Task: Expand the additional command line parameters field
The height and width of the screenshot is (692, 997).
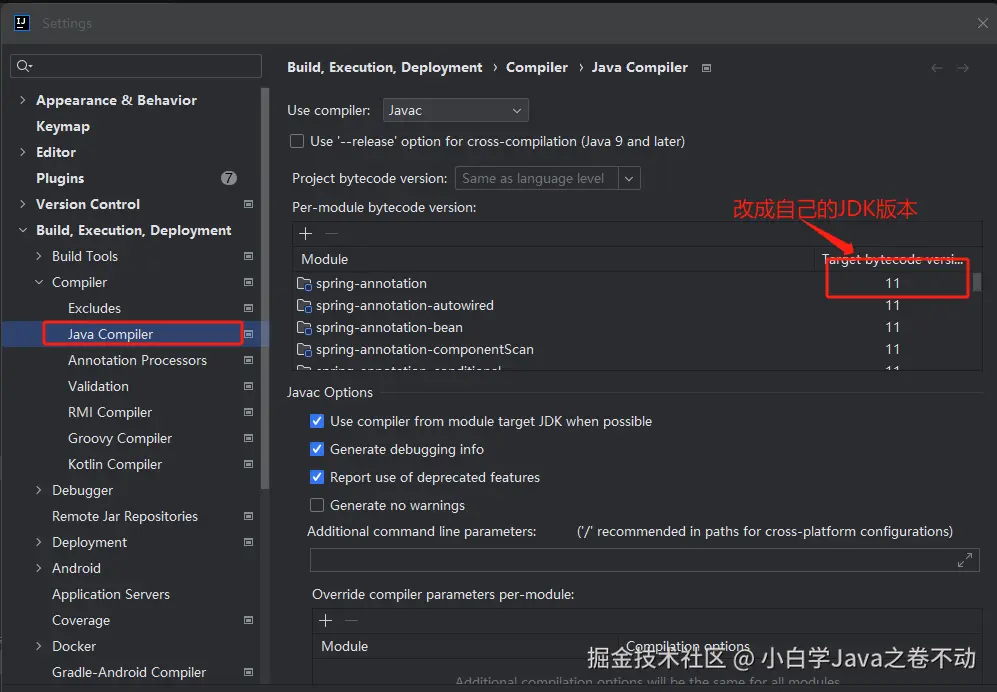Action: [965, 560]
